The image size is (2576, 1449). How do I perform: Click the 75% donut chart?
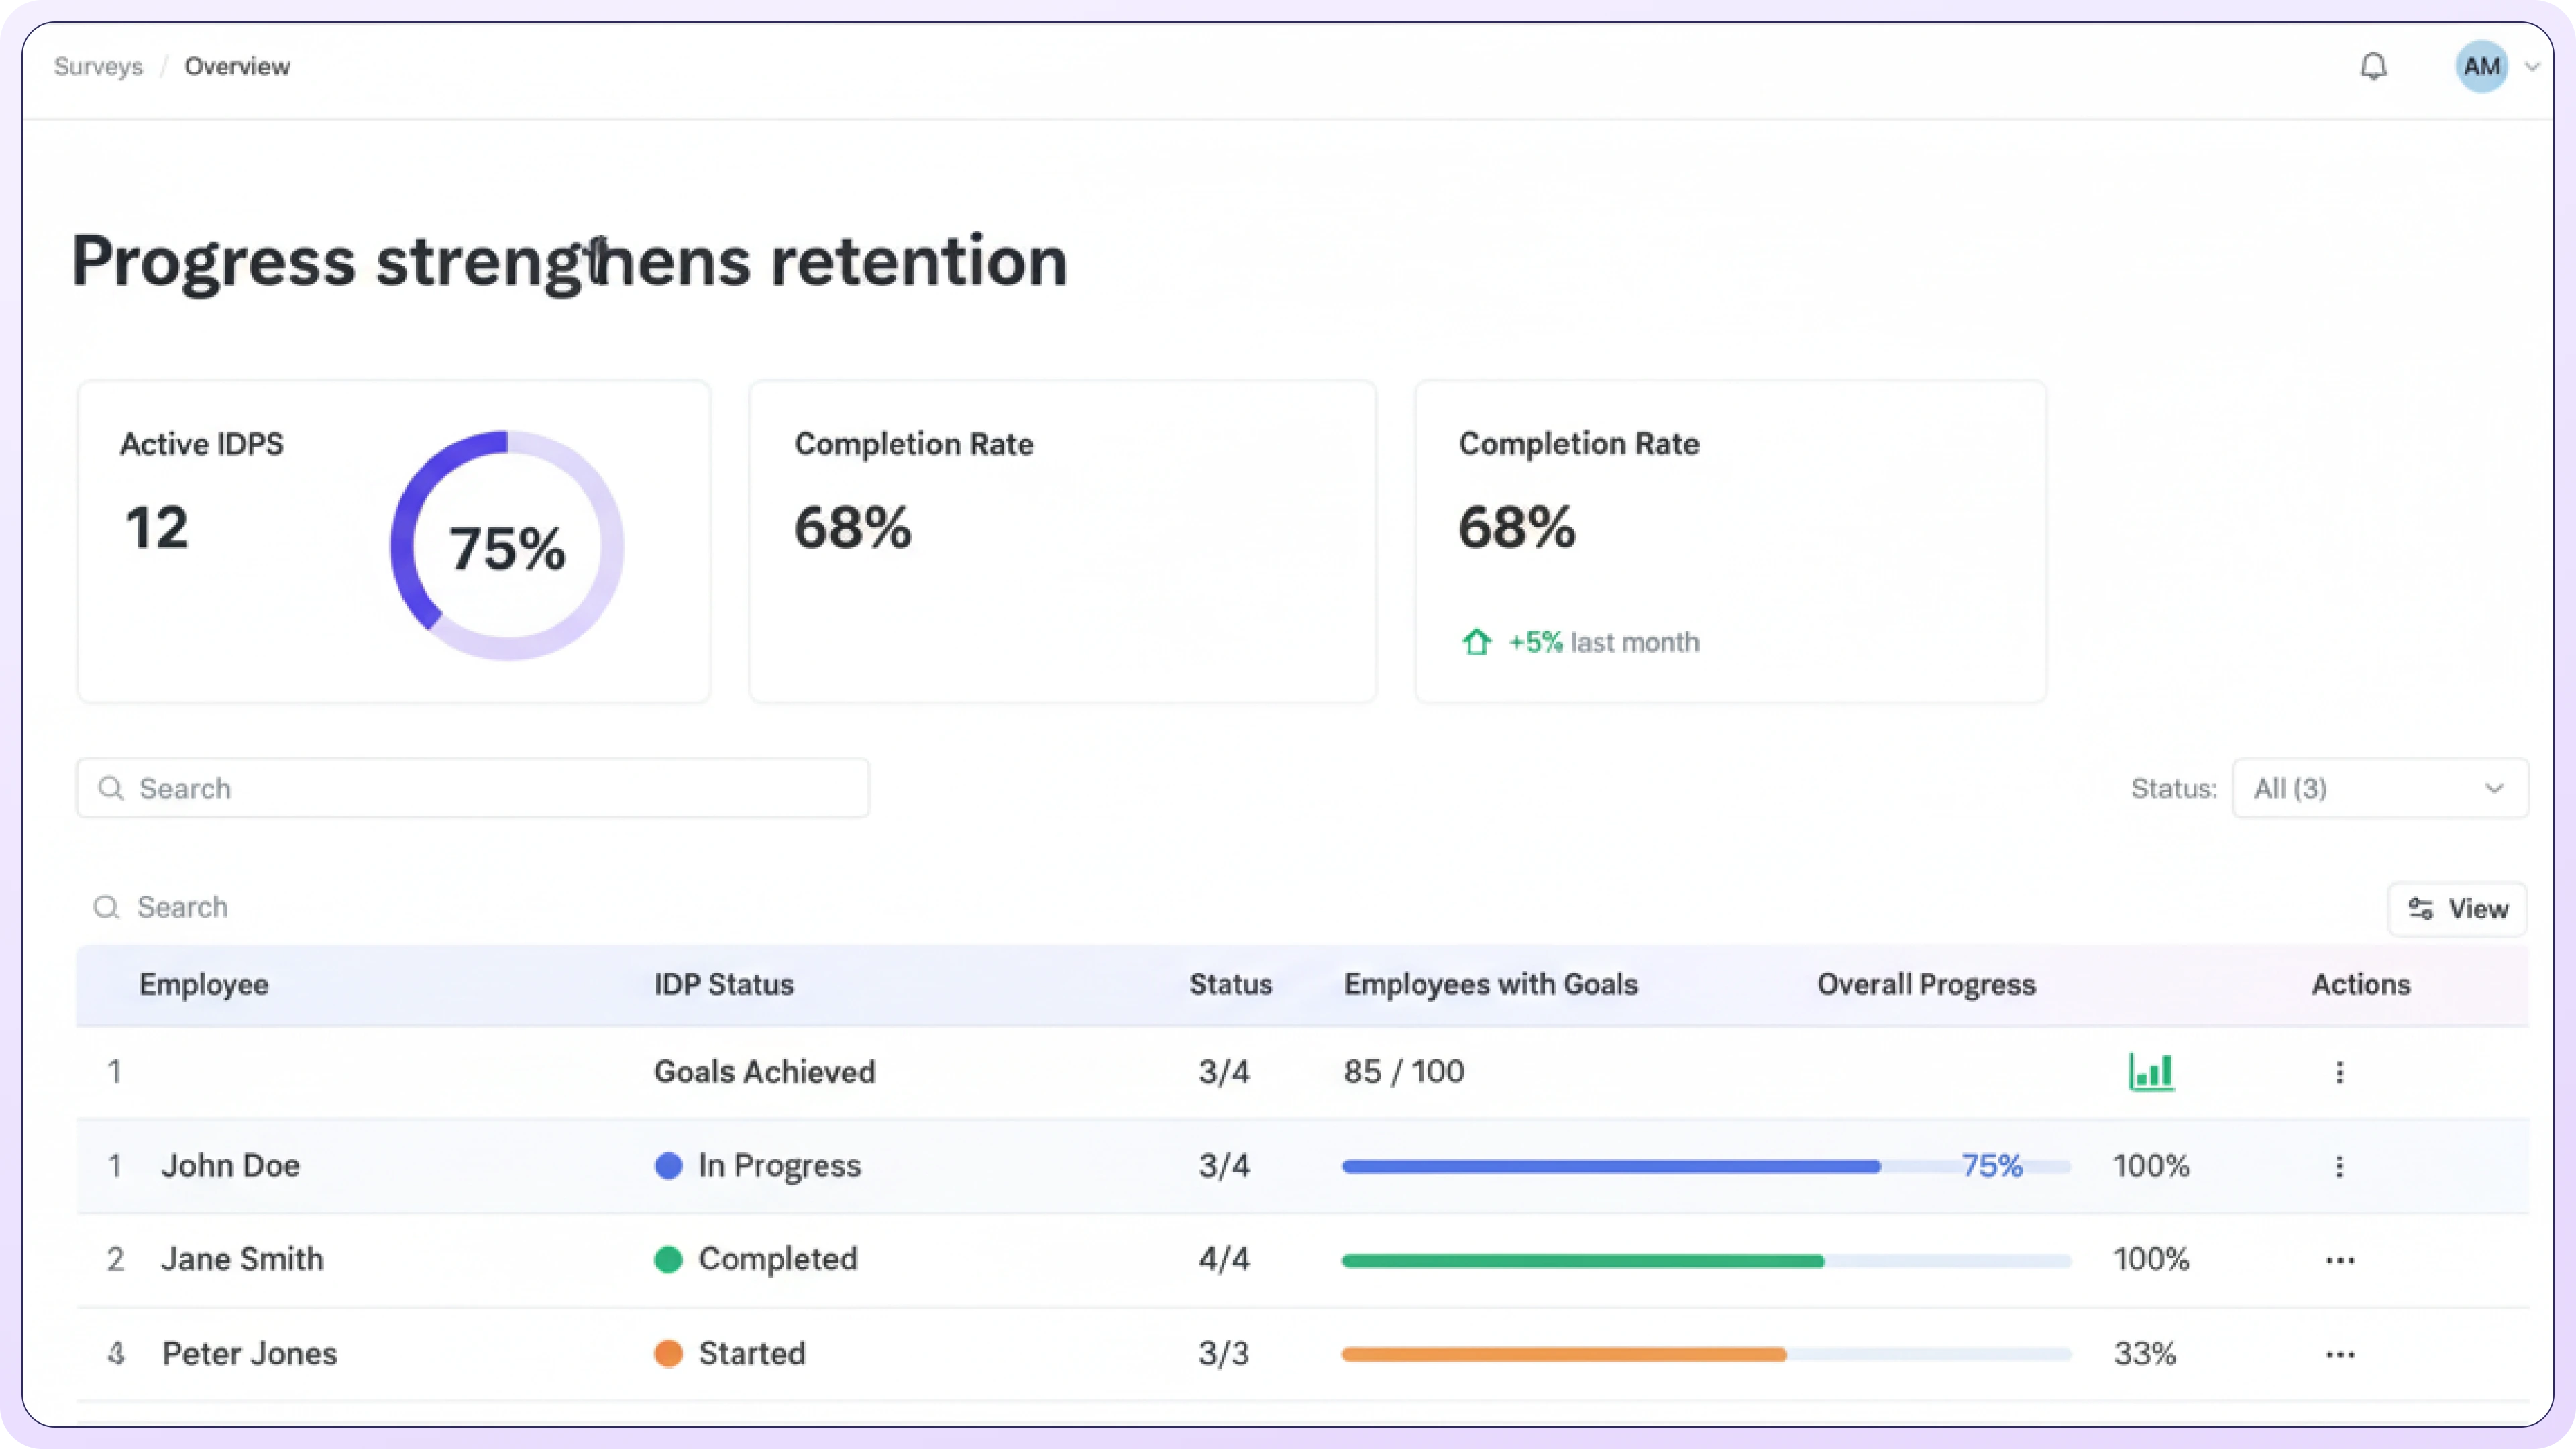pyautogui.click(x=507, y=546)
